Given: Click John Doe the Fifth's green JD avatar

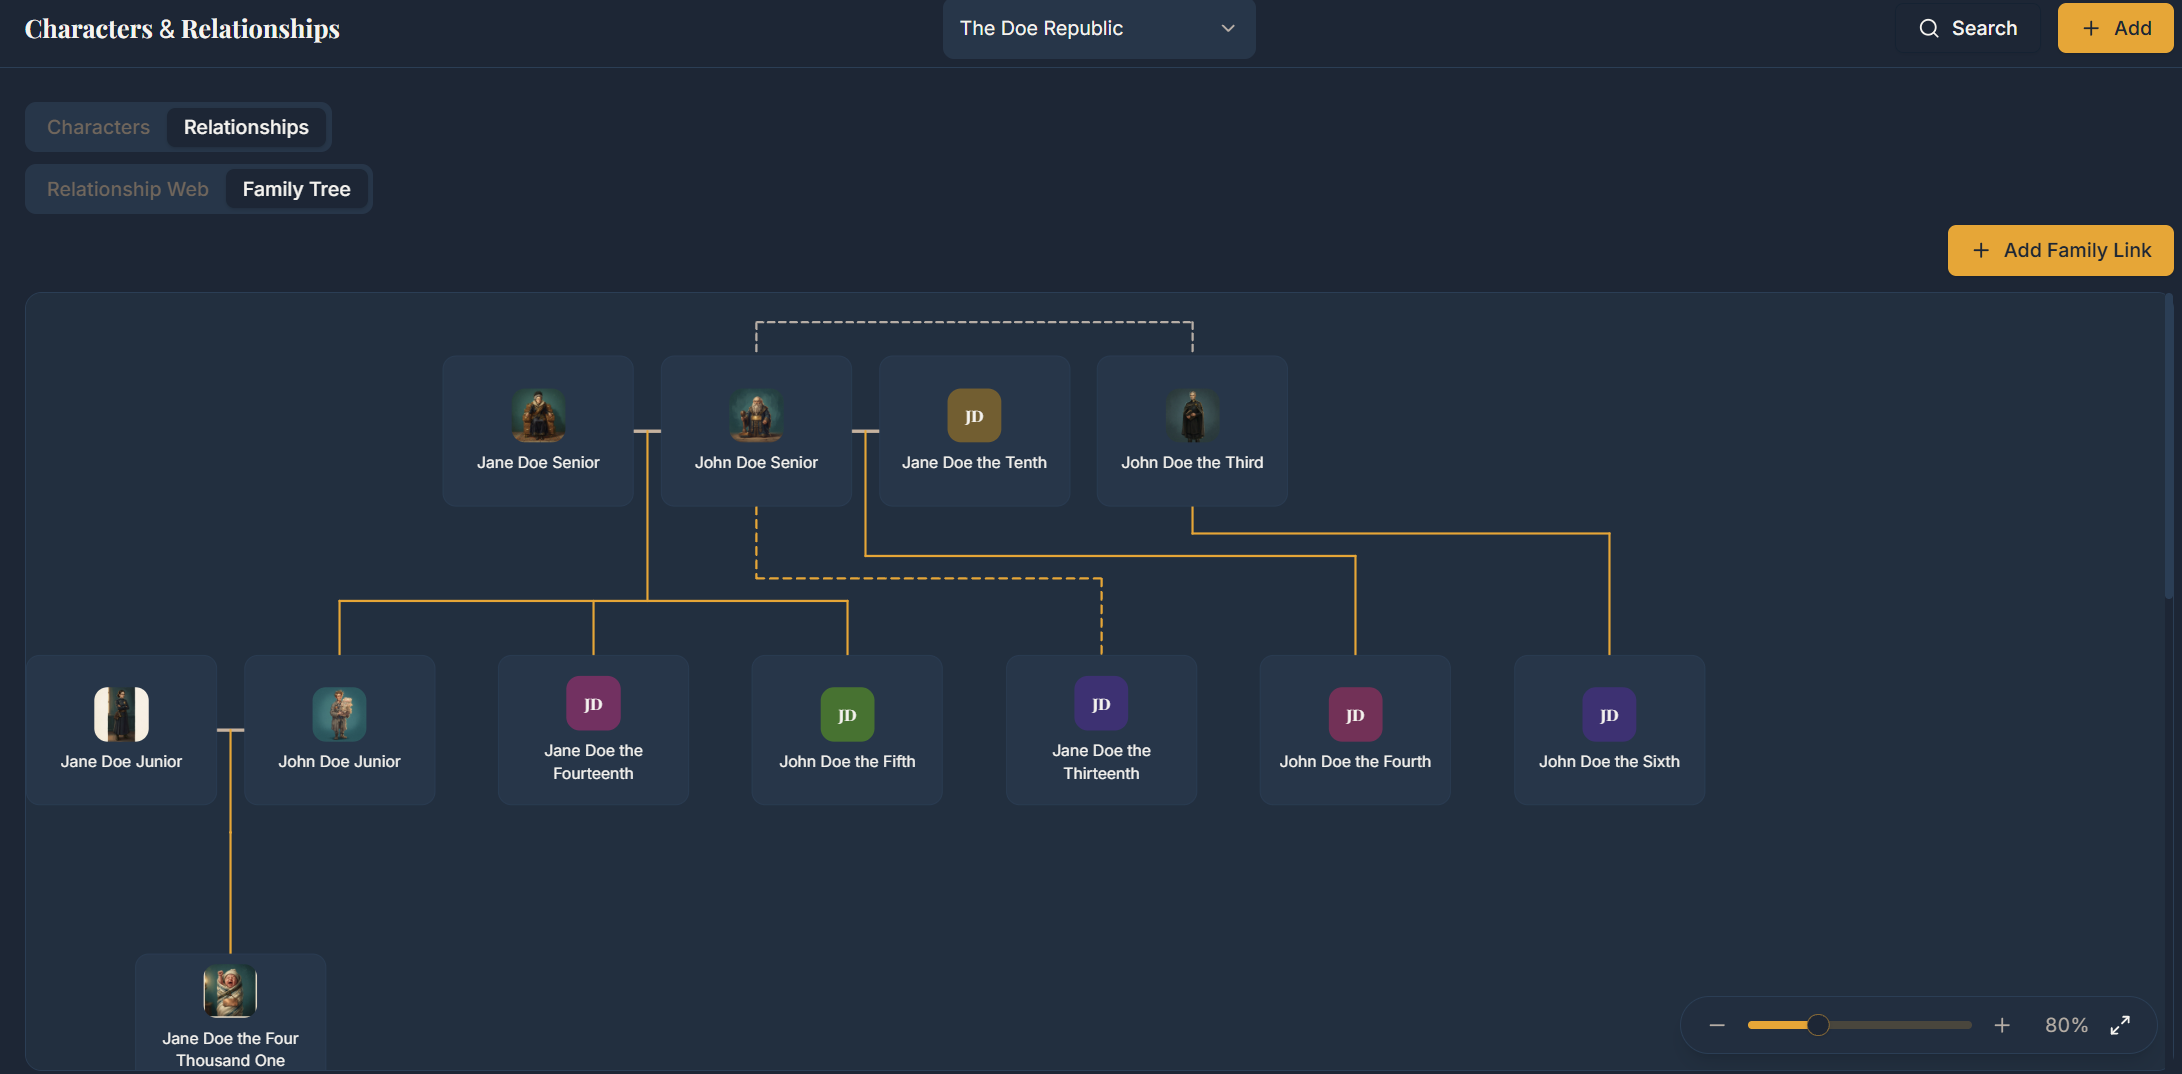Looking at the screenshot, I should pos(847,714).
